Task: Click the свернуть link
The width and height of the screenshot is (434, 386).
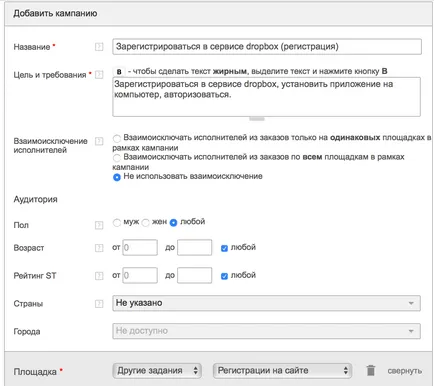Action: coord(405,371)
